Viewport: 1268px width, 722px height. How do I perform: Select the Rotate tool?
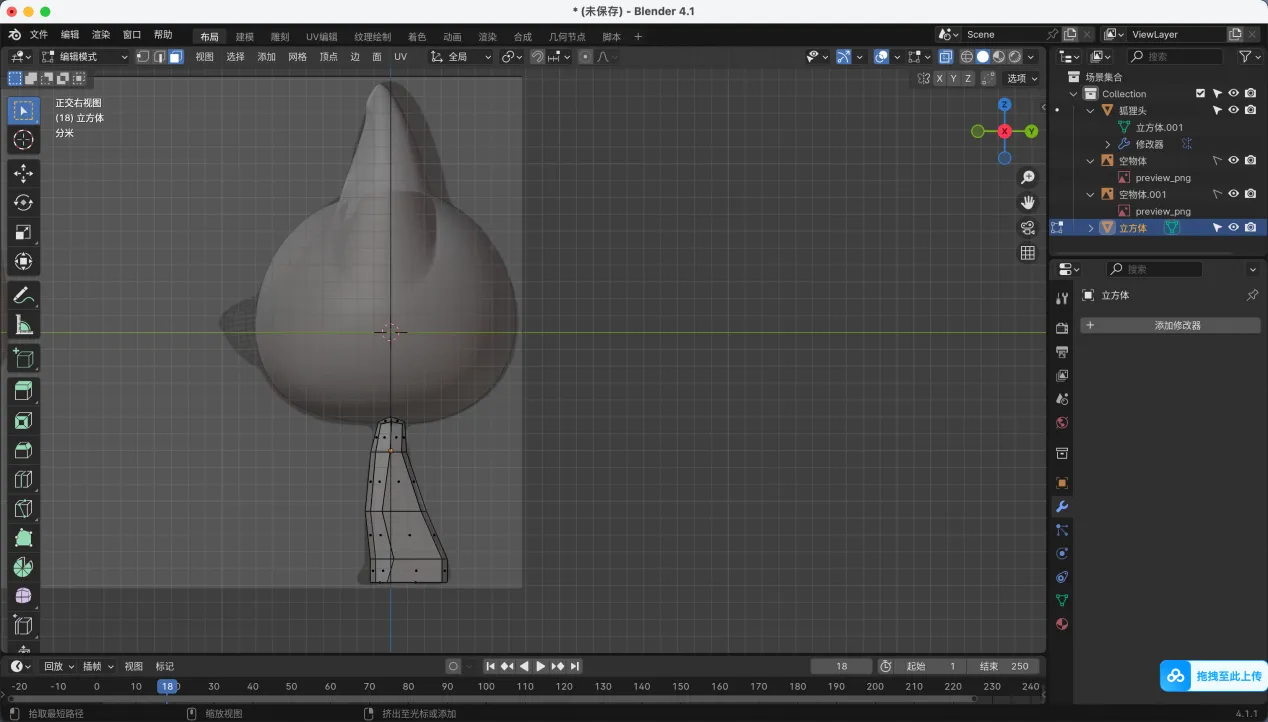tap(24, 203)
